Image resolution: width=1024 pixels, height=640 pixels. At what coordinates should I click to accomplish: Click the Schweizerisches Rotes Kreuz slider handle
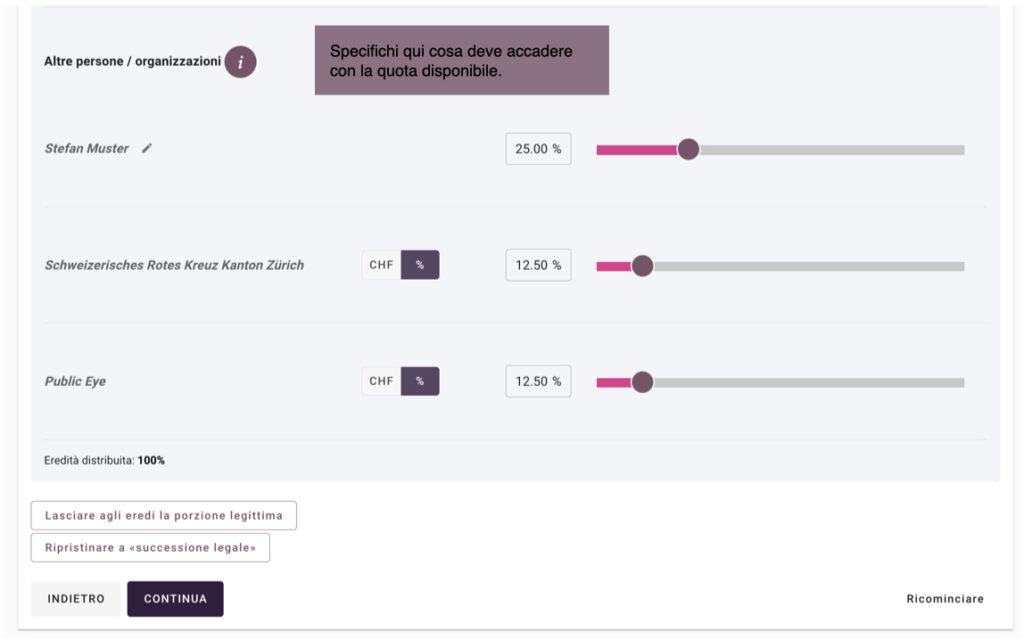(642, 266)
